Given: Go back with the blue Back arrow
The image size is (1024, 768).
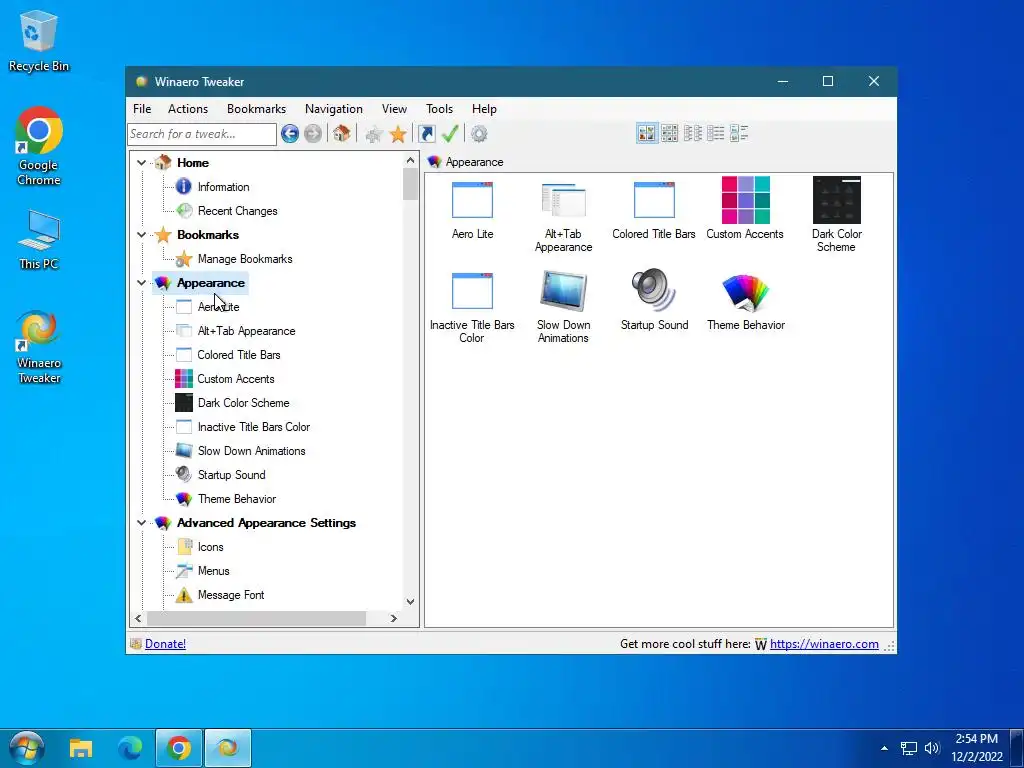Looking at the screenshot, I should point(290,134).
